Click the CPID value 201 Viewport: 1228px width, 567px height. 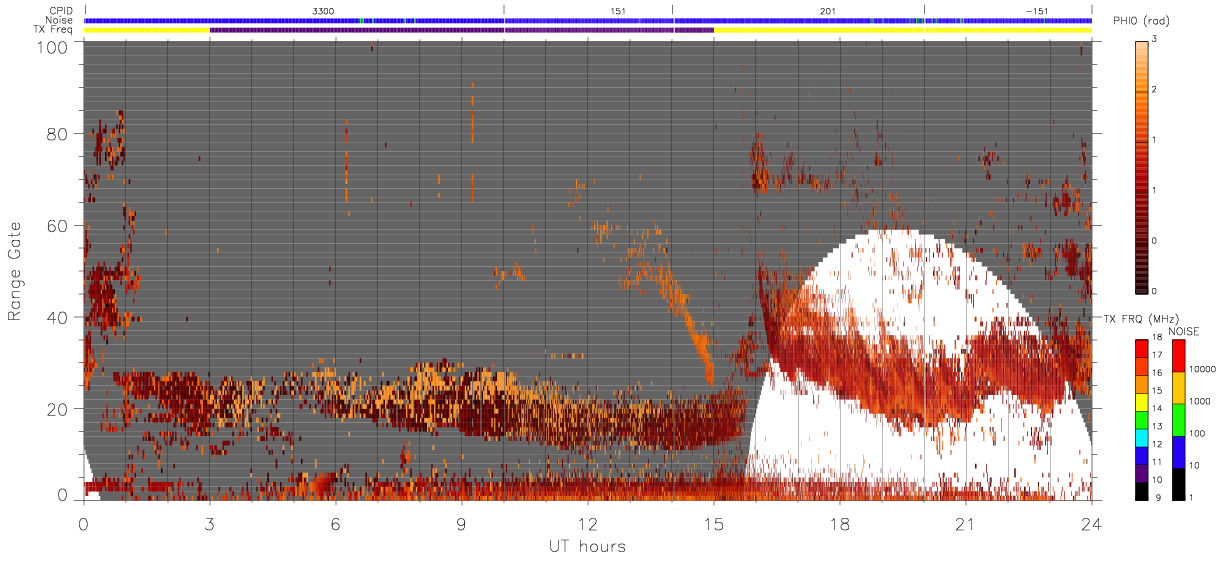coord(828,10)
